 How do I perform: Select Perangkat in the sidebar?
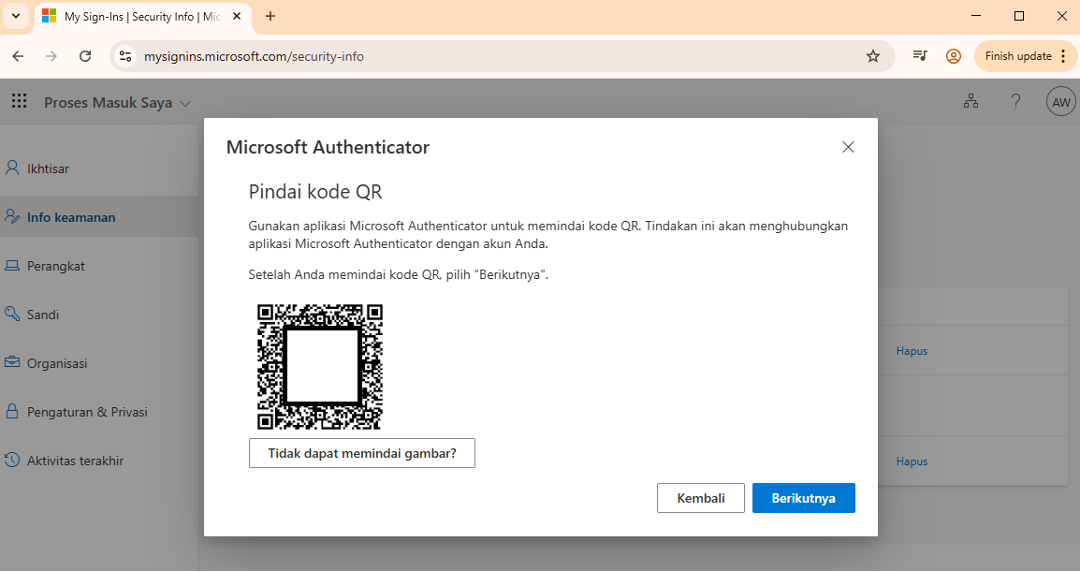coord(55,266)
